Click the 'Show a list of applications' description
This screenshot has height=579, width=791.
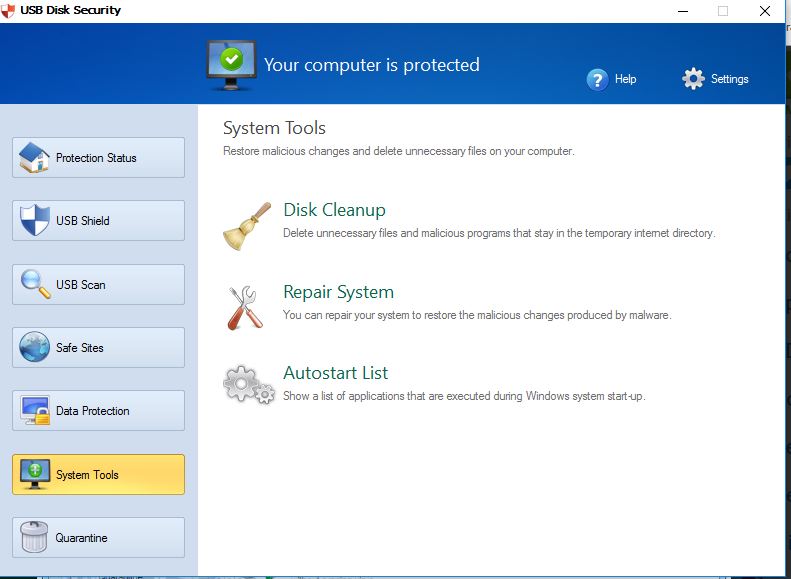point(464,396)
